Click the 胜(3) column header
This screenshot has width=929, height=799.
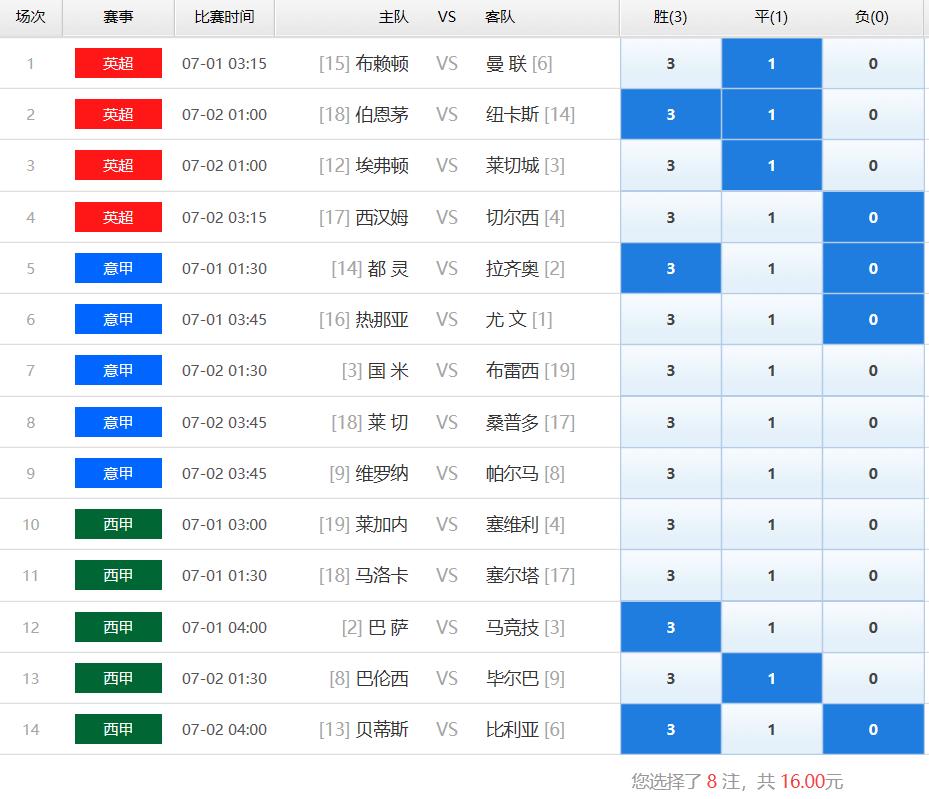point(670,17)
